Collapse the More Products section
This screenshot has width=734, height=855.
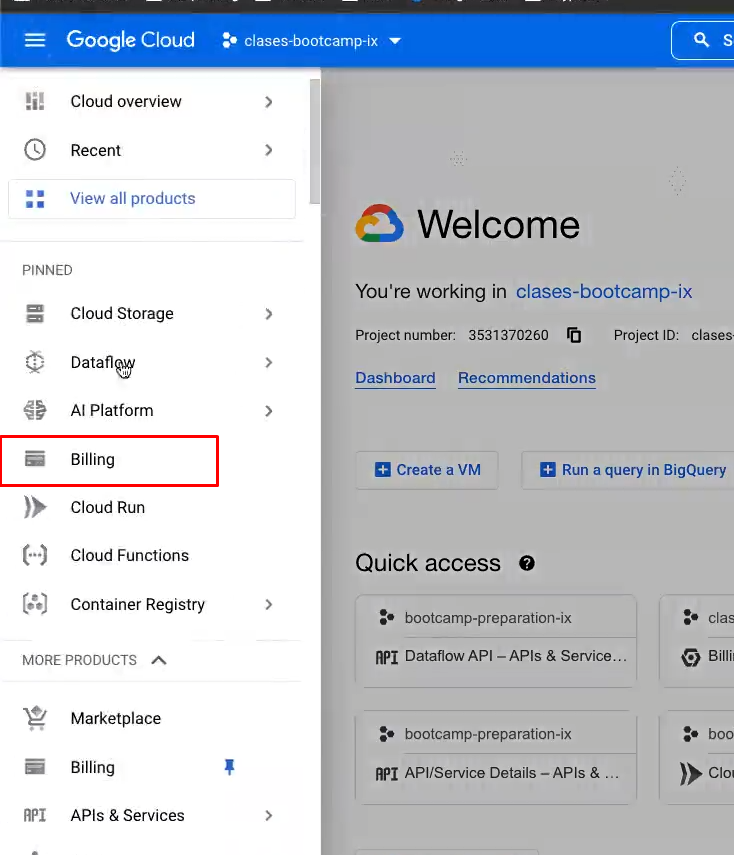pos(159,660)
